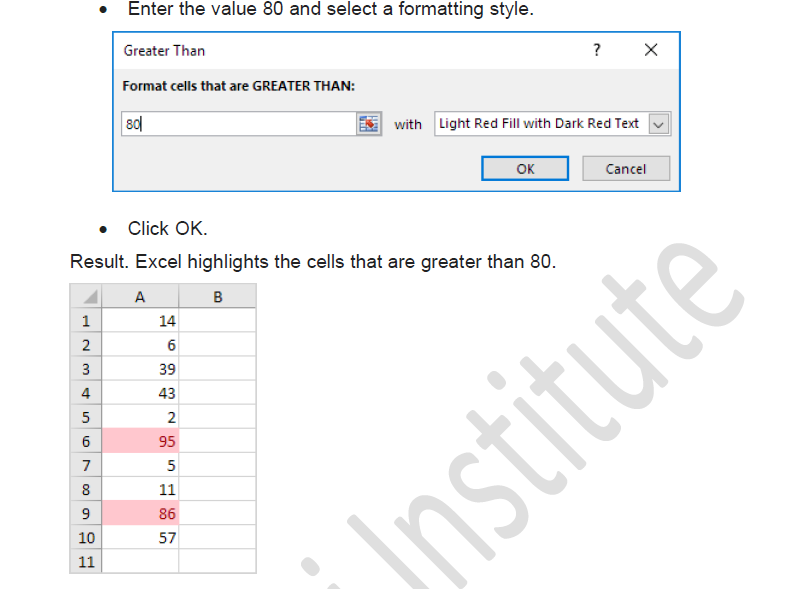Viewport: 796px width, 589px height.
Task: Open the formatting style dropdown arrow
Action: click(x=658, y=124)
